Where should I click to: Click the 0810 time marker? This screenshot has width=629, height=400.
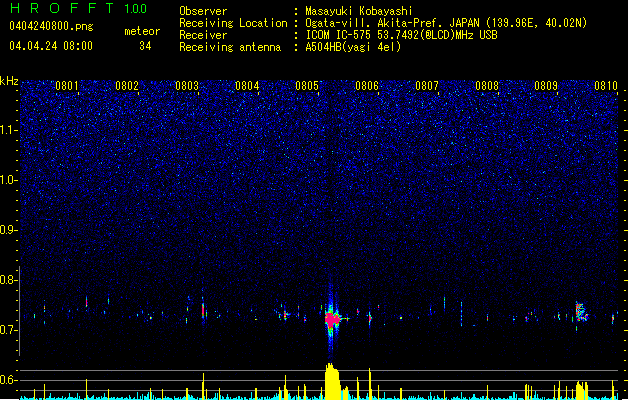606,86
